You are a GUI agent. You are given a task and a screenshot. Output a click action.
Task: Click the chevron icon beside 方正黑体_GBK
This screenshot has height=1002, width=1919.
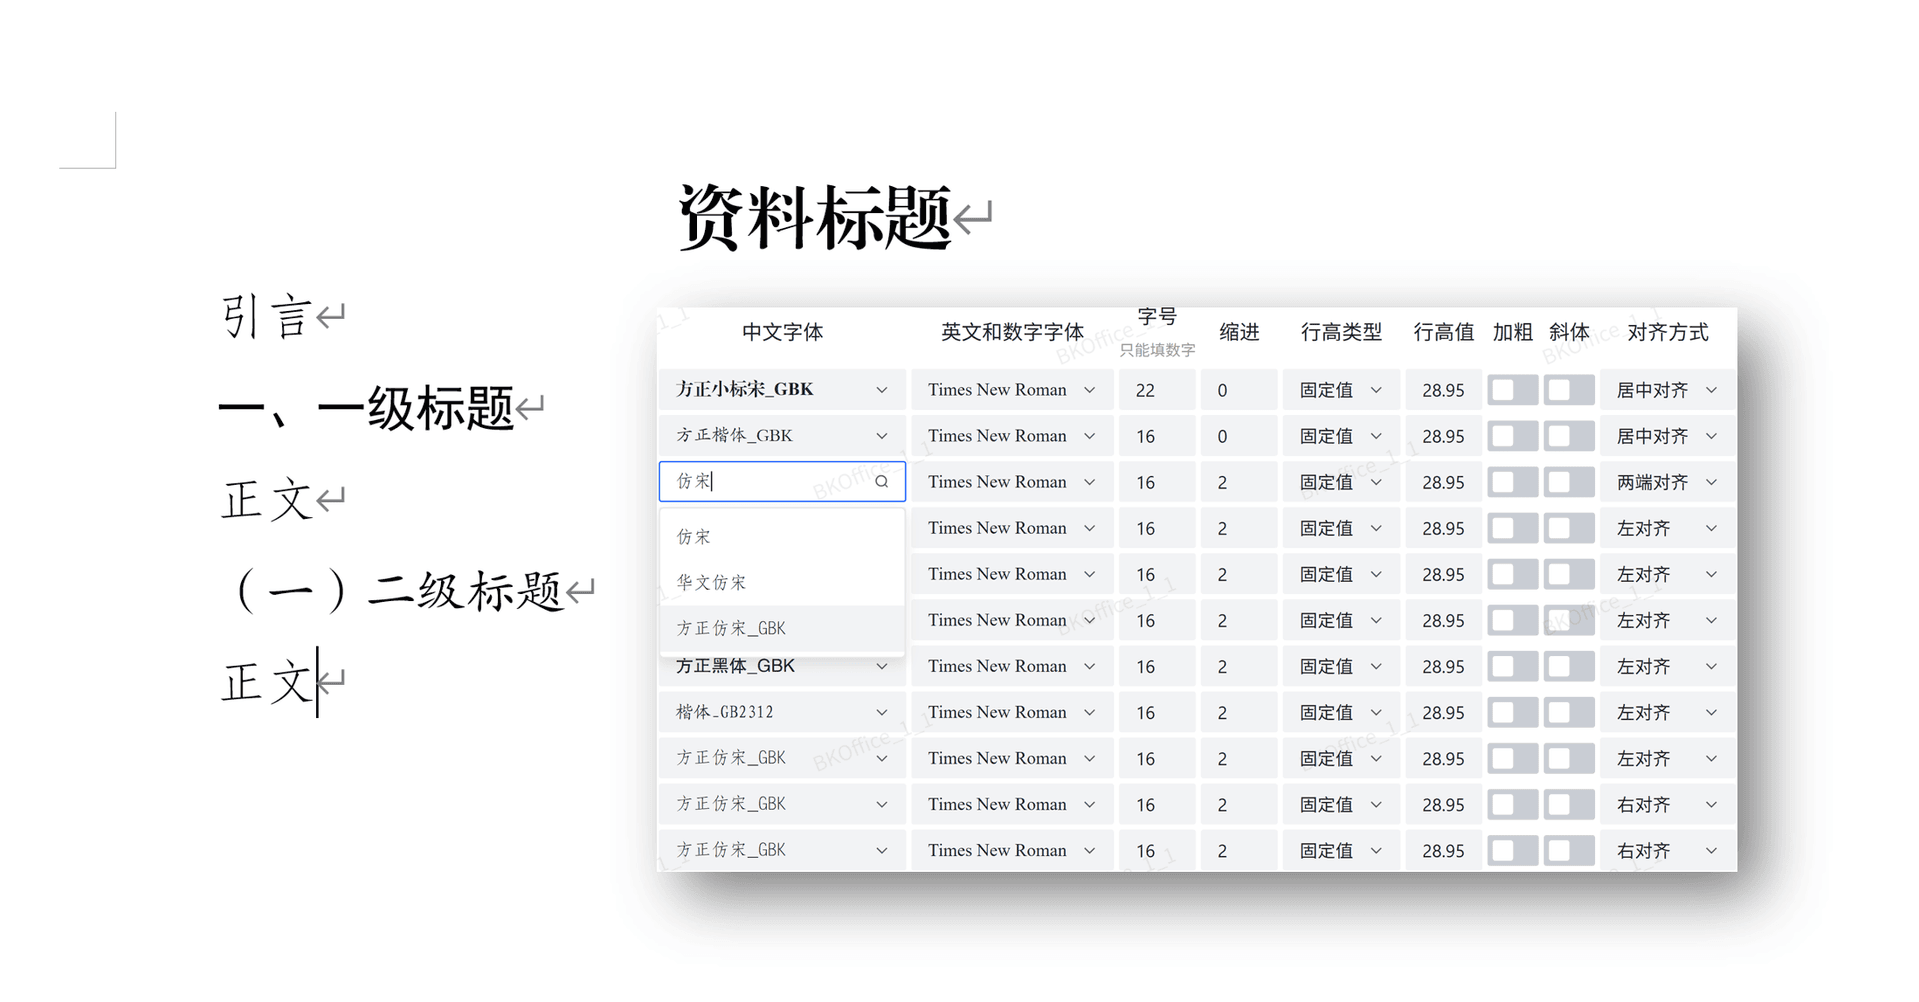tap(881, 667)
